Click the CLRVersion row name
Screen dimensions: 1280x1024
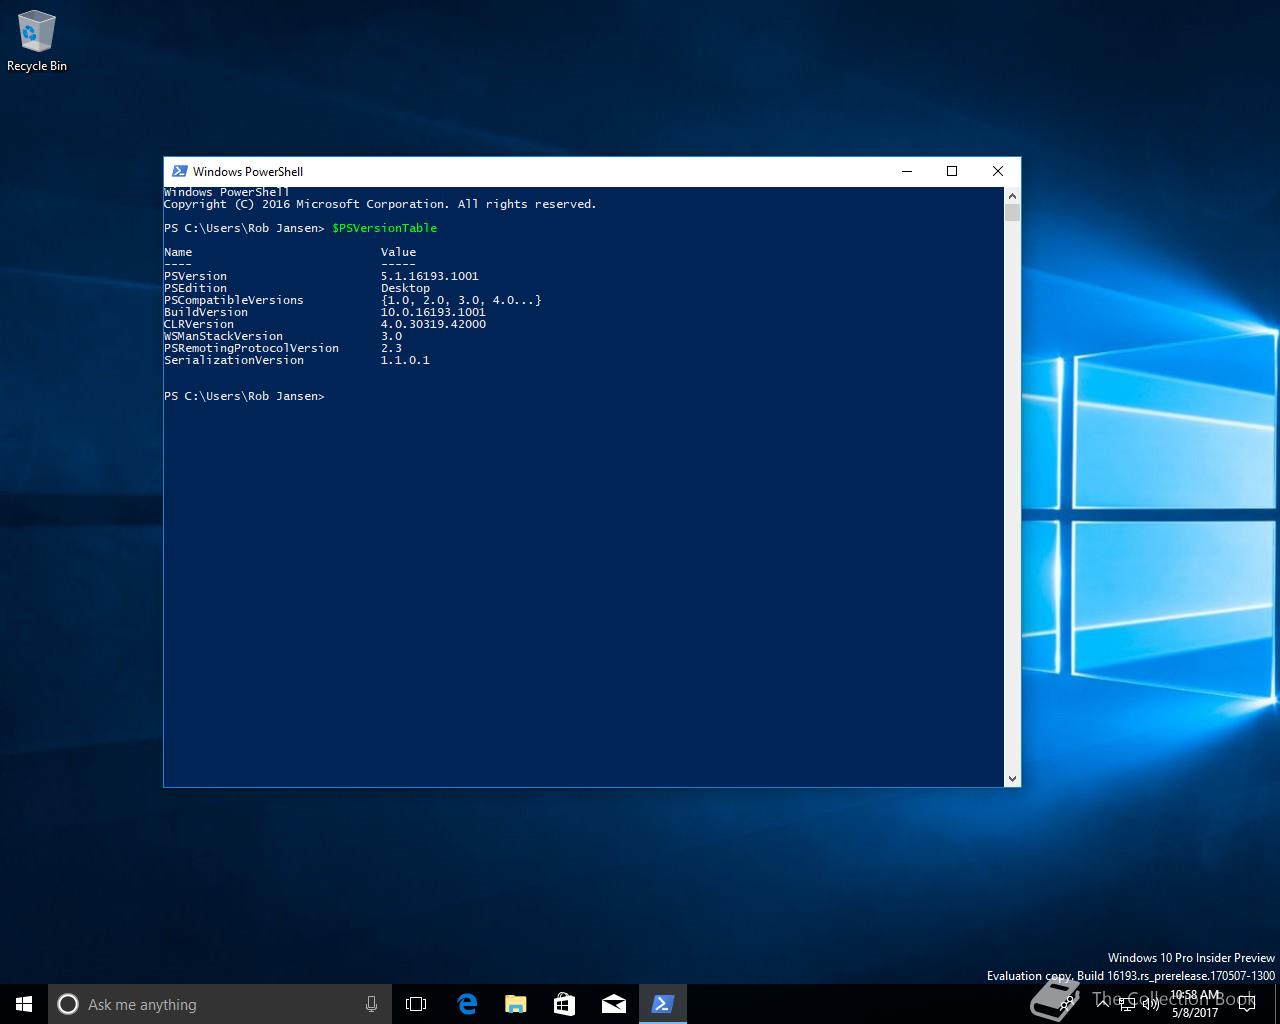(199, 324)
